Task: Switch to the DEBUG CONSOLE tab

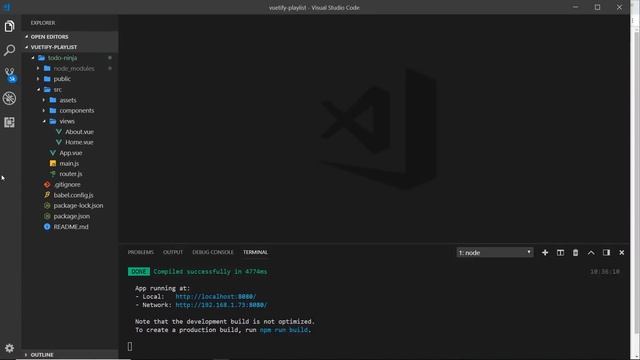Action: tap(213, 252)
